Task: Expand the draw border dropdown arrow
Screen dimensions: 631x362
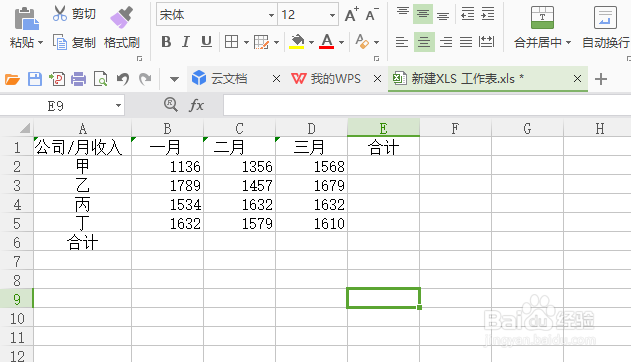Action: click(276, 42)
